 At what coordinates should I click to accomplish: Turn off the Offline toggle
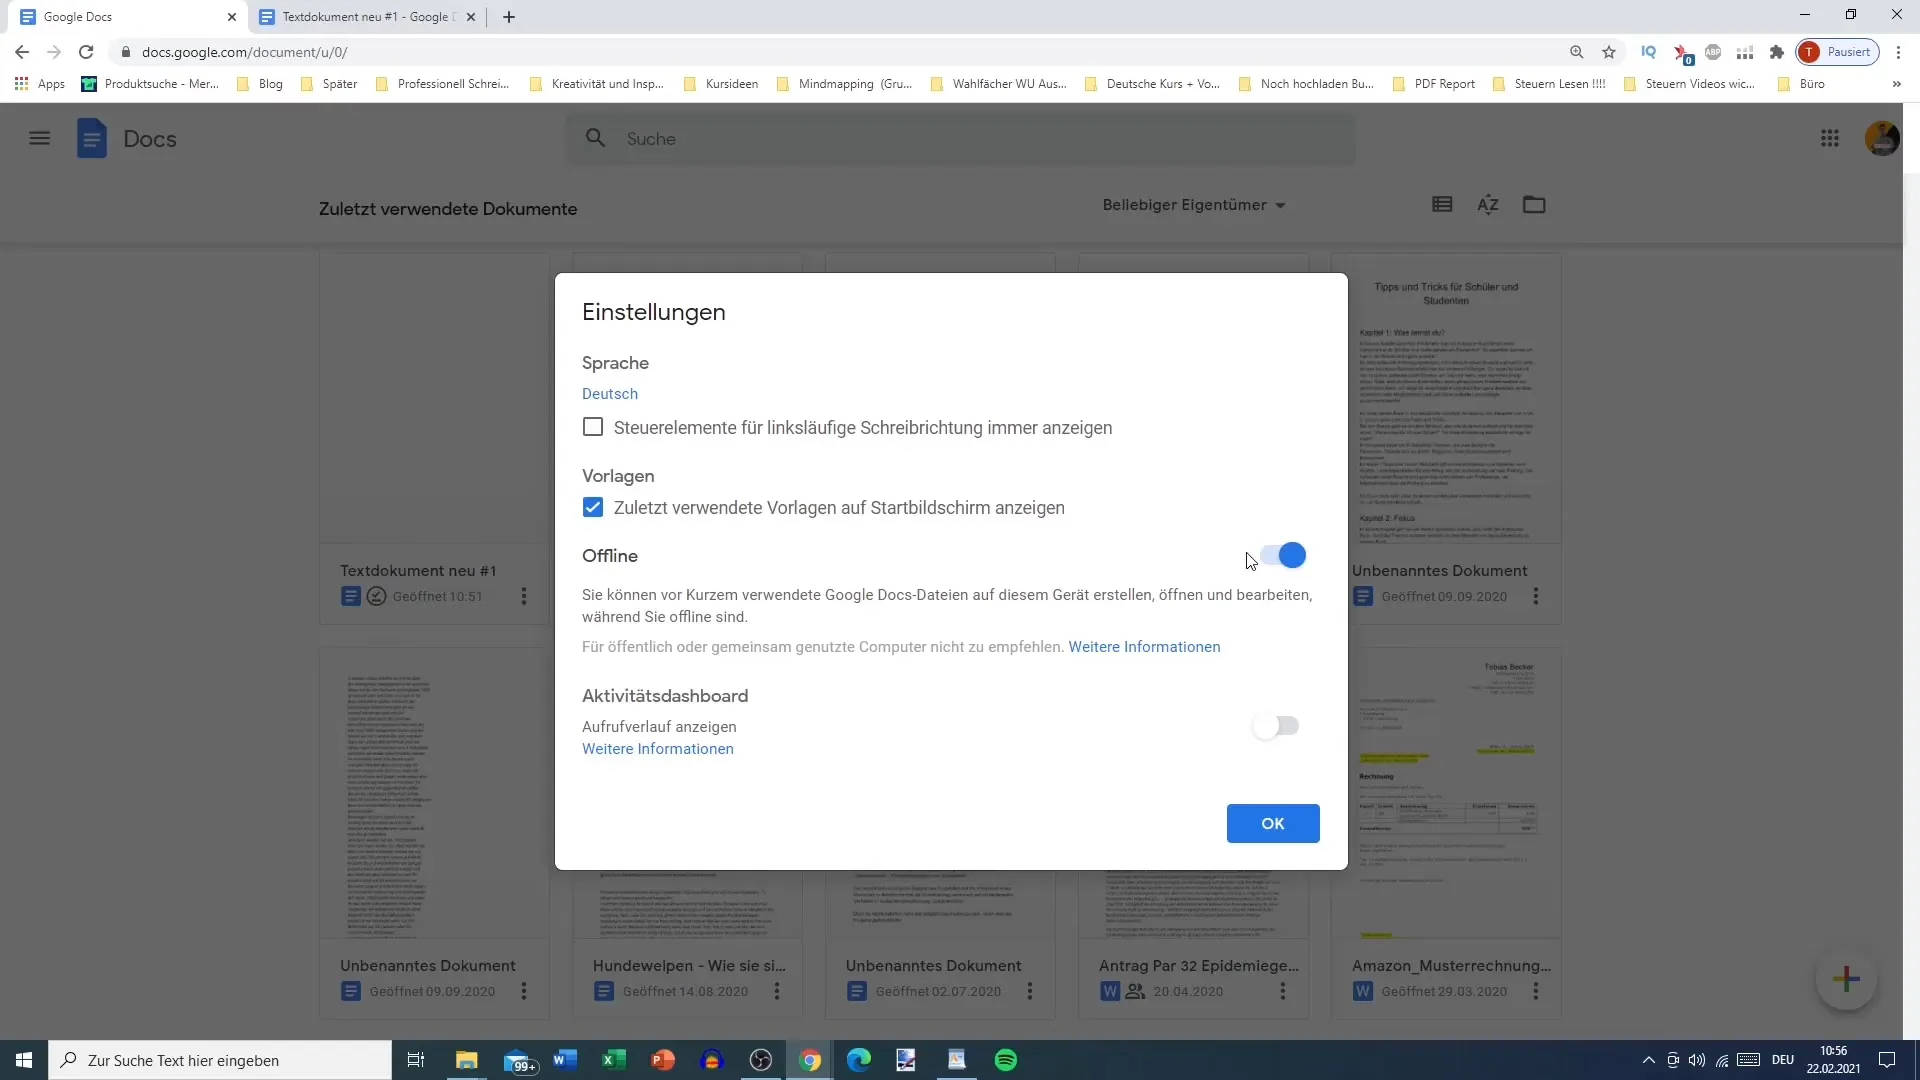pos(1282,555)
